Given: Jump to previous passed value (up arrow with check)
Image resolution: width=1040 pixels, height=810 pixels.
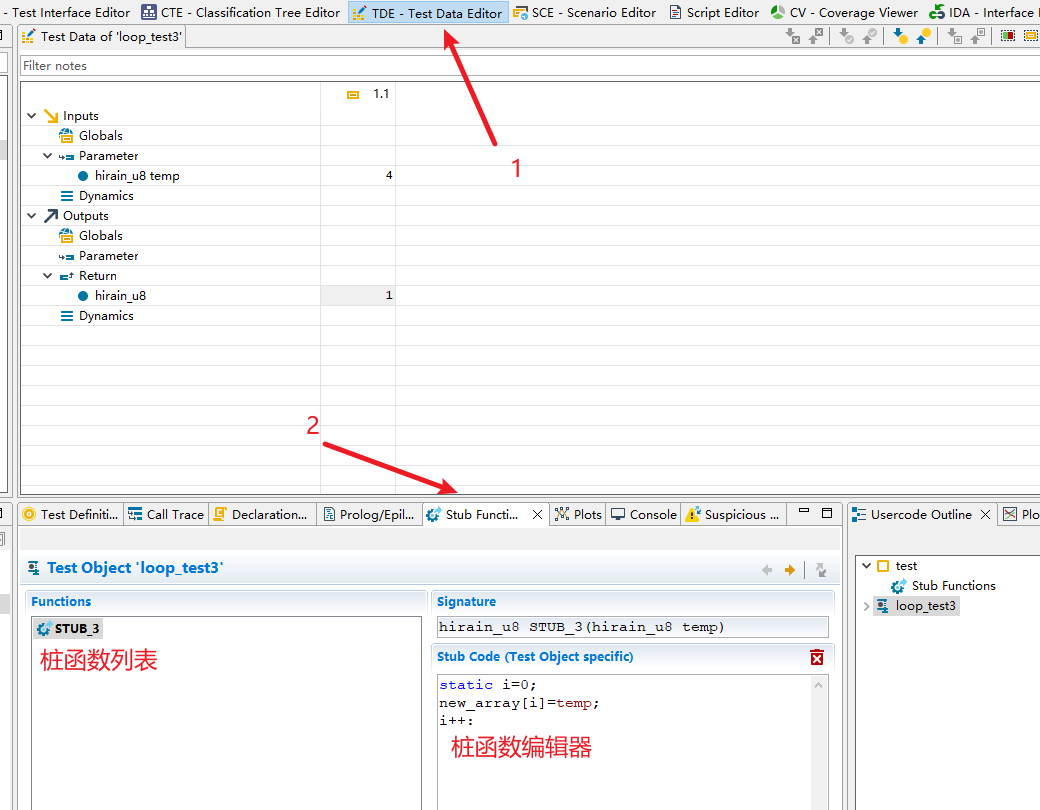Looking at the screenshot, I should [870, 36].
